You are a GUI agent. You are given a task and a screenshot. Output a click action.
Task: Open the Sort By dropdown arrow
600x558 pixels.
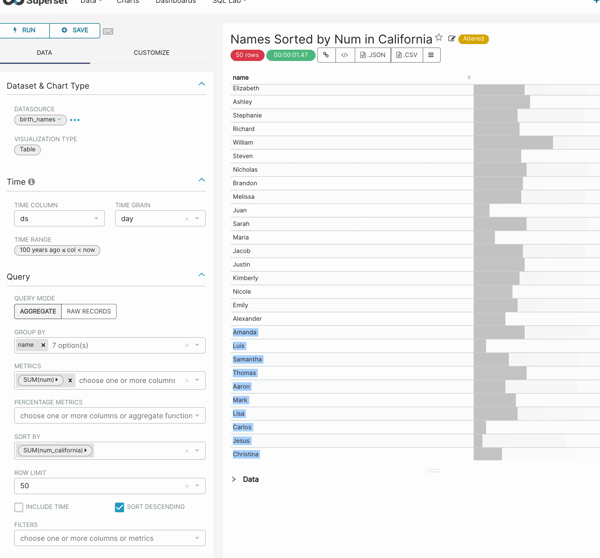[x=197, y=450]
